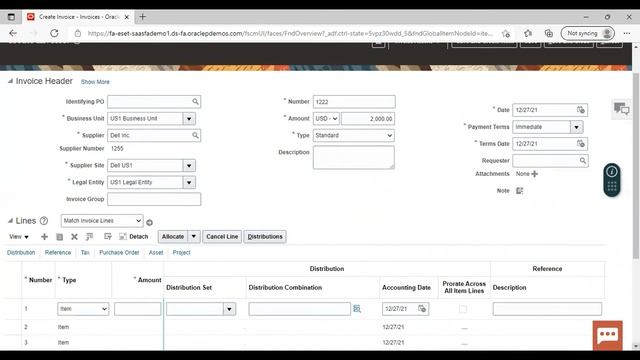
Task: Reload the browser page
Action: pyautogui.click(x=54, y=33)
